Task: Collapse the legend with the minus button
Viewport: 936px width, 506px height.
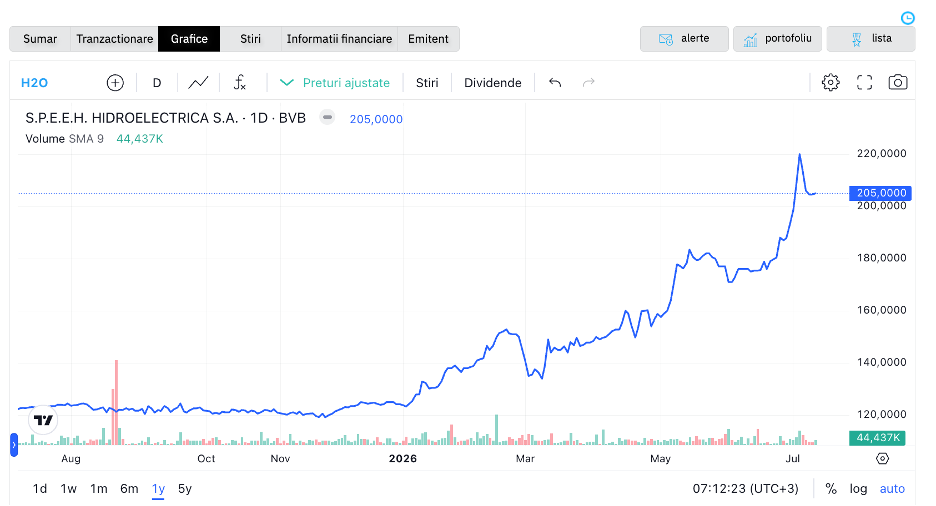Action: (x=327, y=117)
